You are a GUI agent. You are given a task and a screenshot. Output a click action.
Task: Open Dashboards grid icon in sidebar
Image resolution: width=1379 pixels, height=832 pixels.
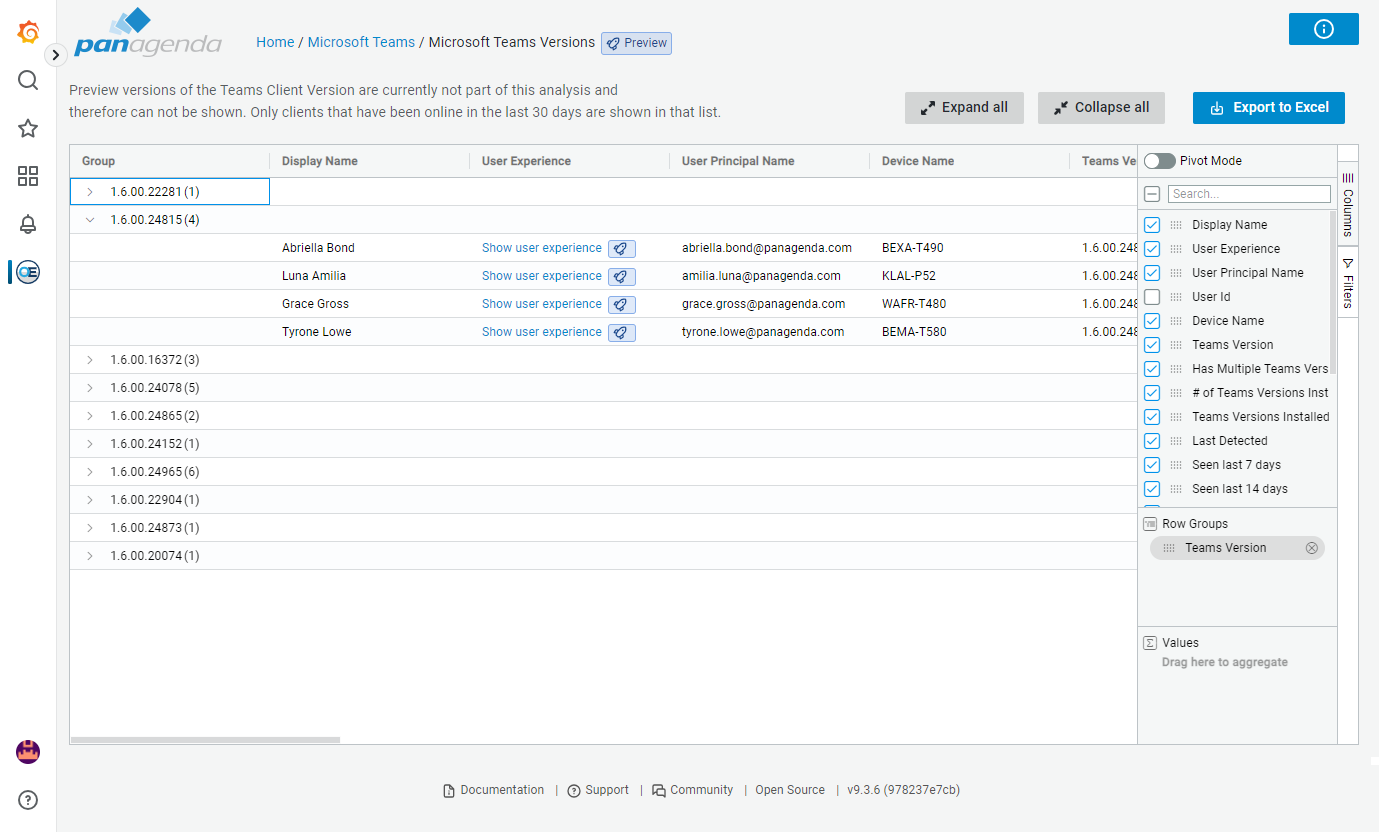pos(28,176)
